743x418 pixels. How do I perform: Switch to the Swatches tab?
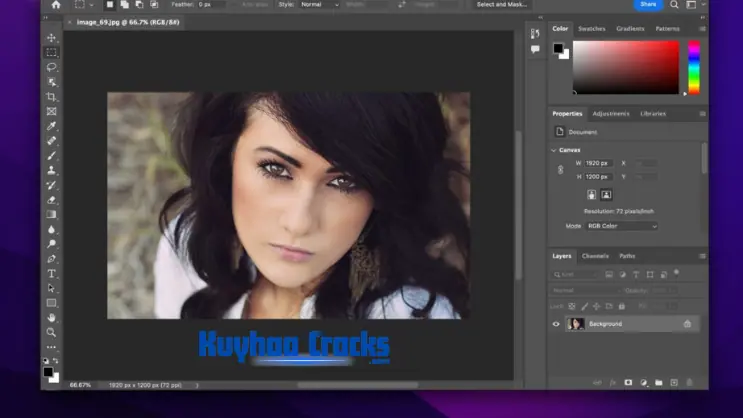[x=592, y=29]
